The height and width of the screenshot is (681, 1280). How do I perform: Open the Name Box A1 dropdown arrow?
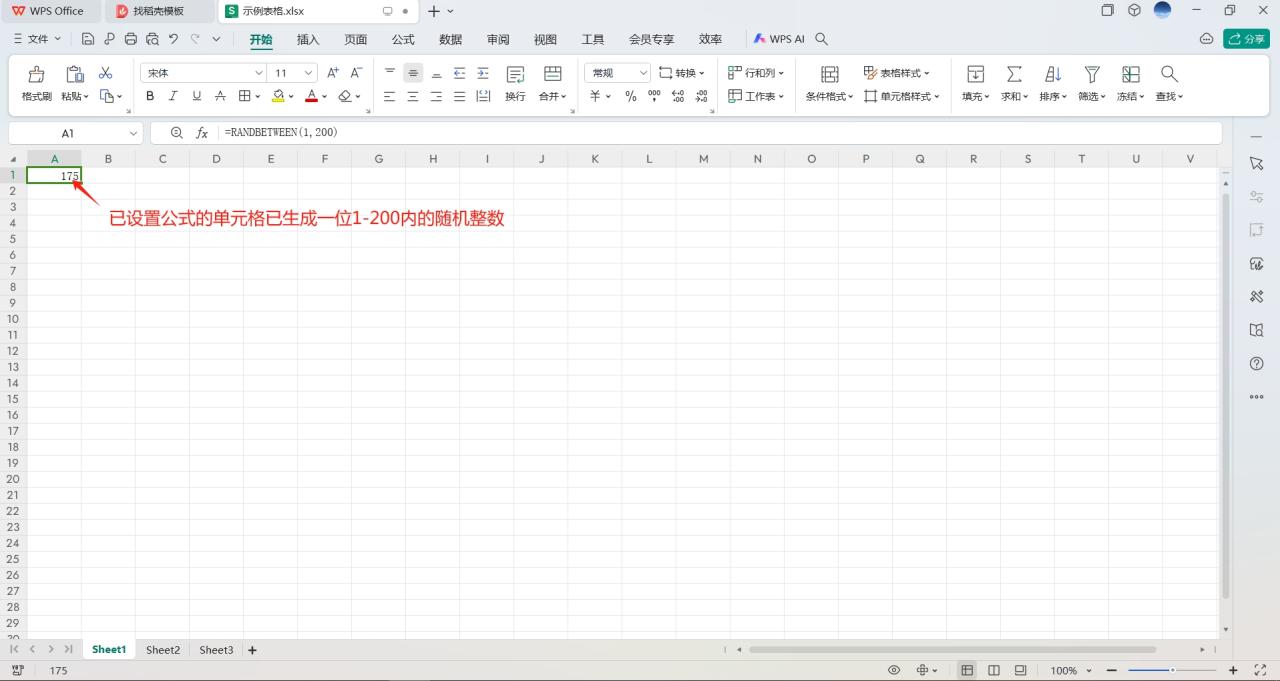point(134,133)
